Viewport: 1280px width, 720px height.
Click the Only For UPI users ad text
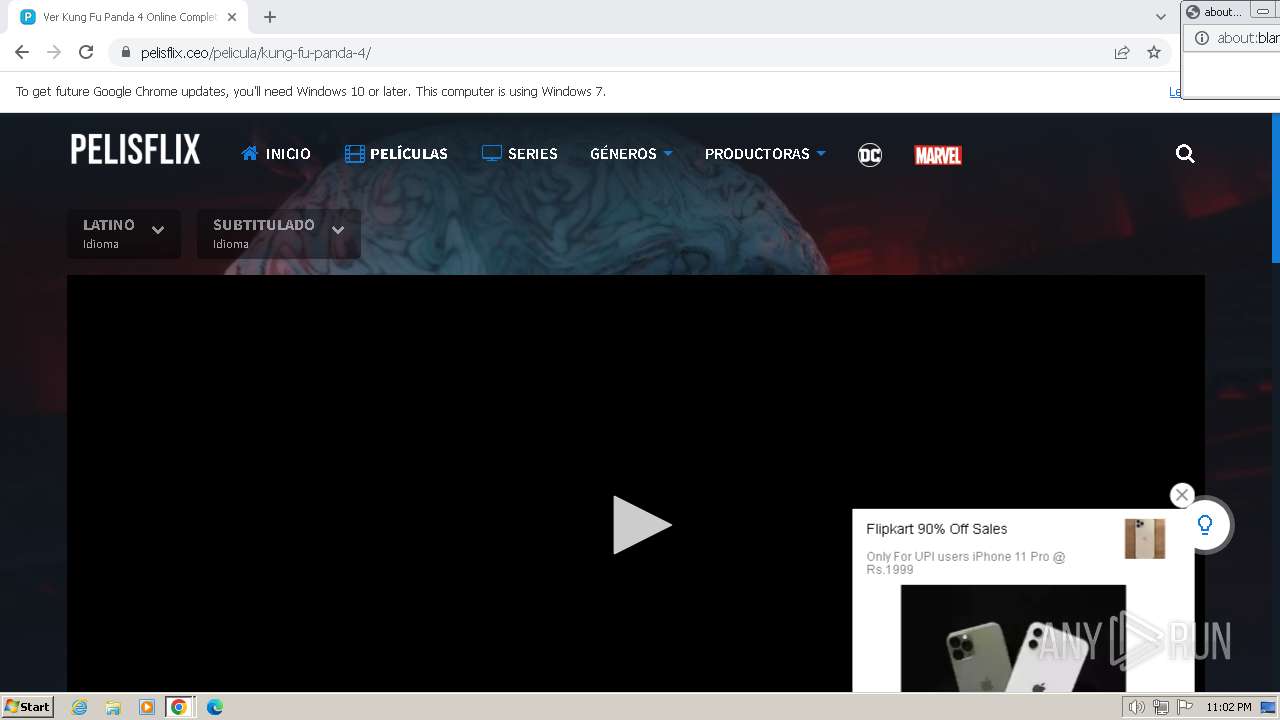point(965,563)
